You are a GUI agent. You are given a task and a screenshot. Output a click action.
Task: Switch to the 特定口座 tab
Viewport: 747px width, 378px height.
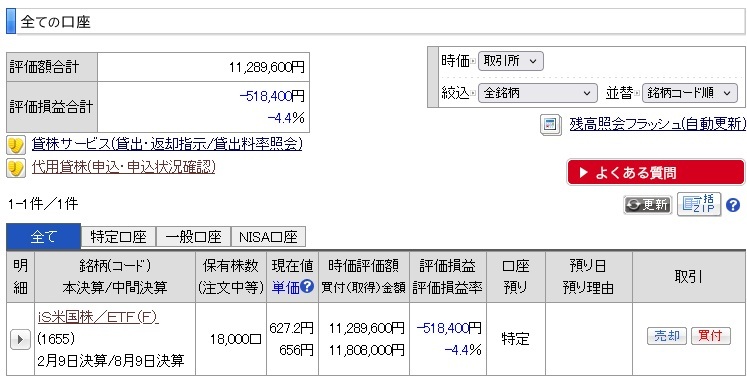(118, 237)
